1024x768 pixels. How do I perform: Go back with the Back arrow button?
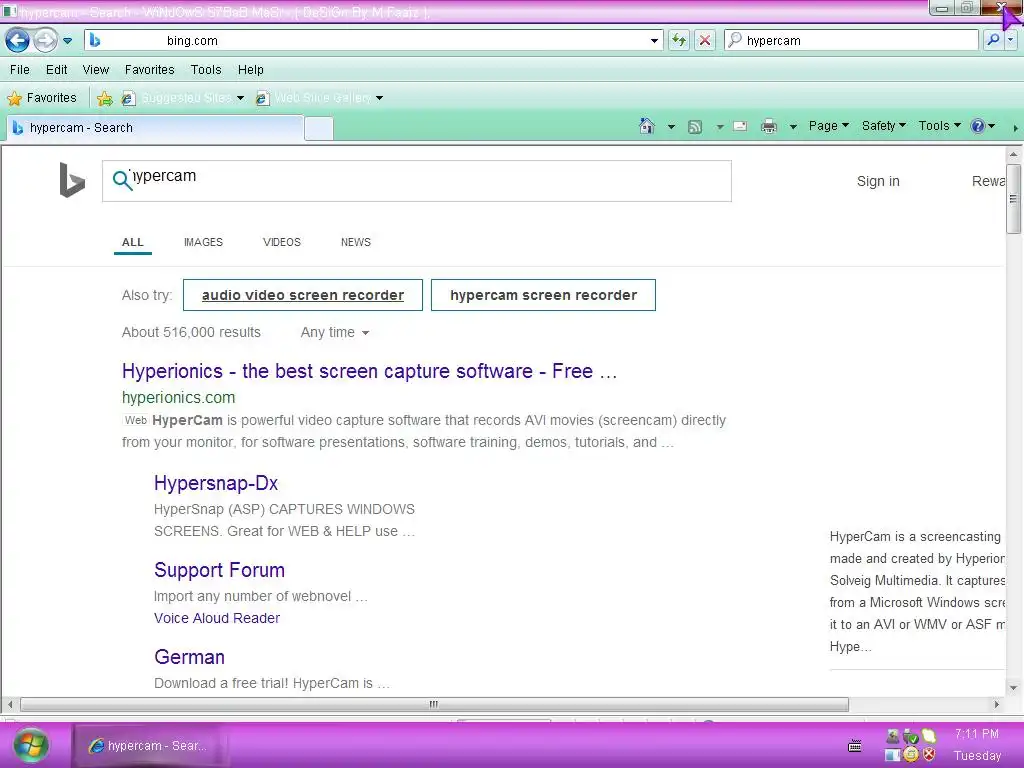point(18,40)
